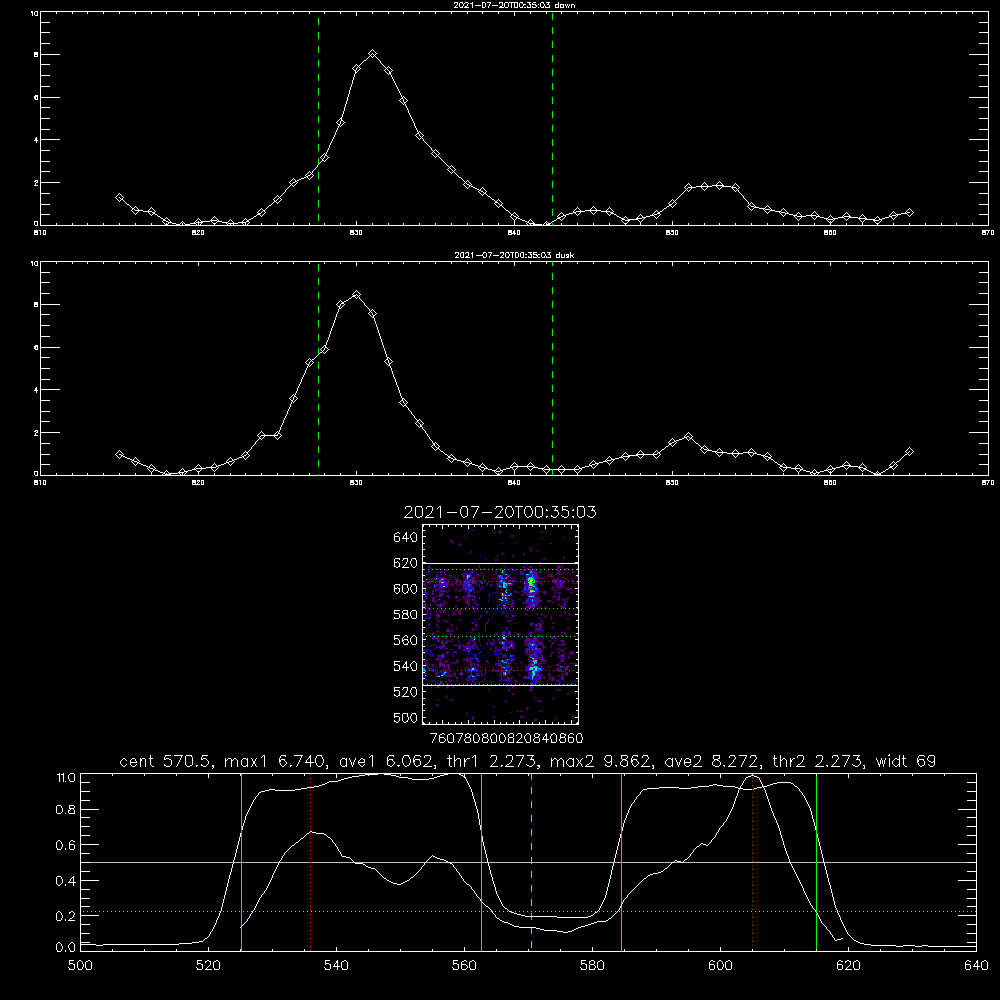Click the peak diamond marker on dawn curve

372,54
